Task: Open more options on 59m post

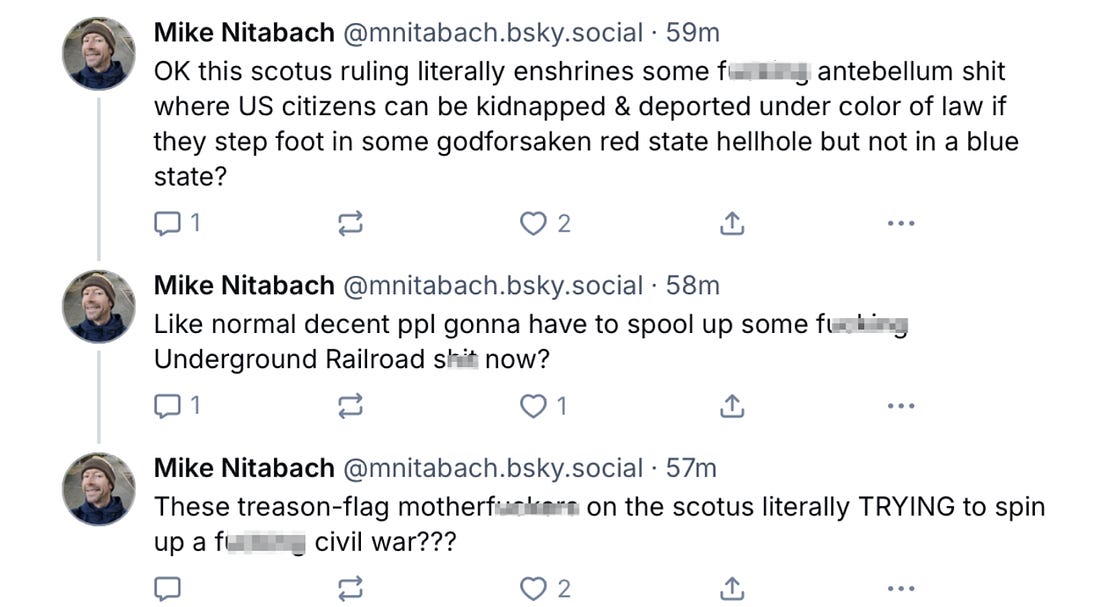Action: click(x=901, y=224)
